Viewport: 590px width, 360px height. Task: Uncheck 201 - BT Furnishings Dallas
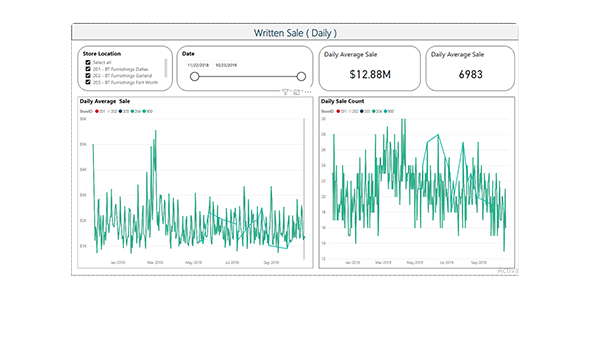[88, 69]
